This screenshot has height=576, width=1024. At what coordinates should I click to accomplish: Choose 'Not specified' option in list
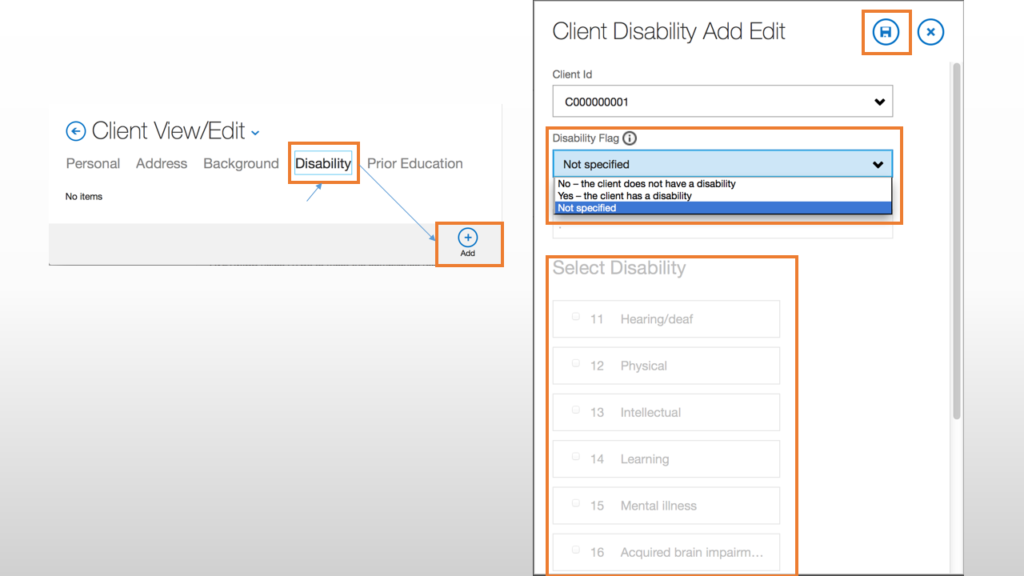(588, 208)
